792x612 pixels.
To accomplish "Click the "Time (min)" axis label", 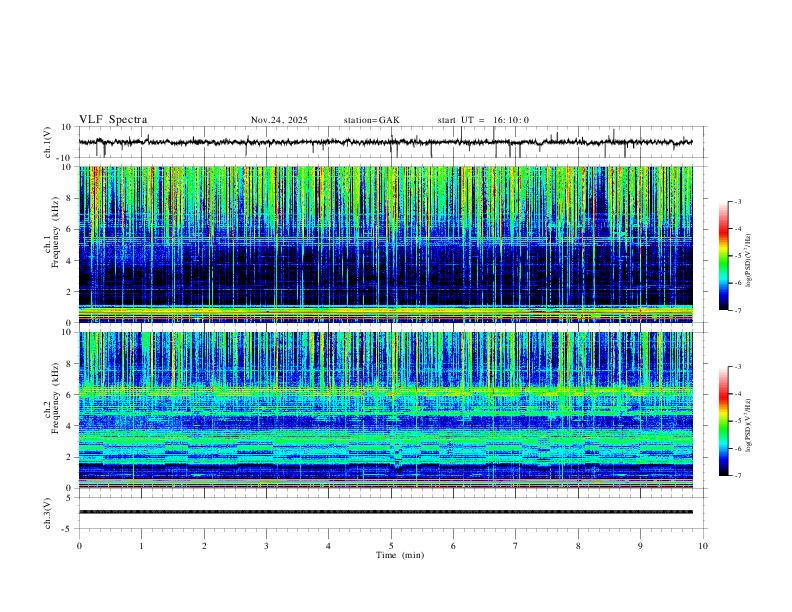I will click(x=400, y=555).
